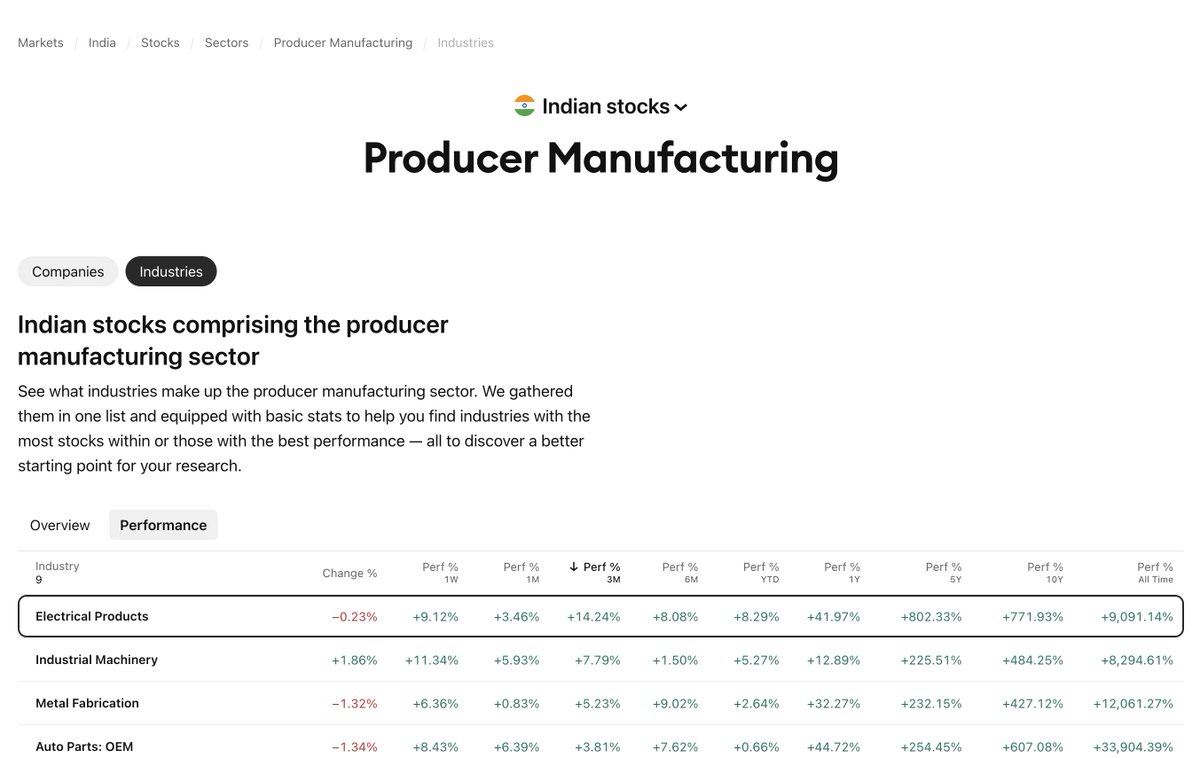This screenshot has height=758, width=1200.
Task: Switch to Companies pill
Action: 68,271
